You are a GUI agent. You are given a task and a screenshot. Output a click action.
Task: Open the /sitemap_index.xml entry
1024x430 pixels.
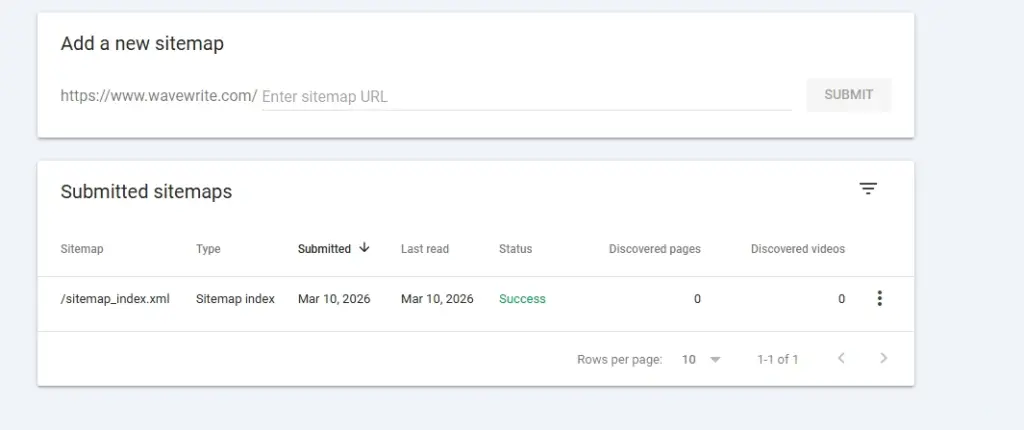click(x=115, y=299)
